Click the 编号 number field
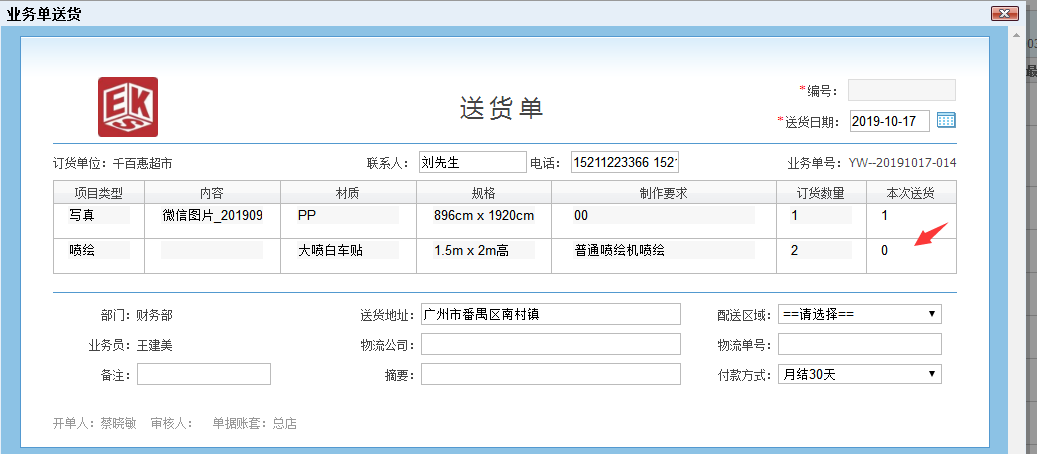The image size is (1037, 454). coord(901,91)
